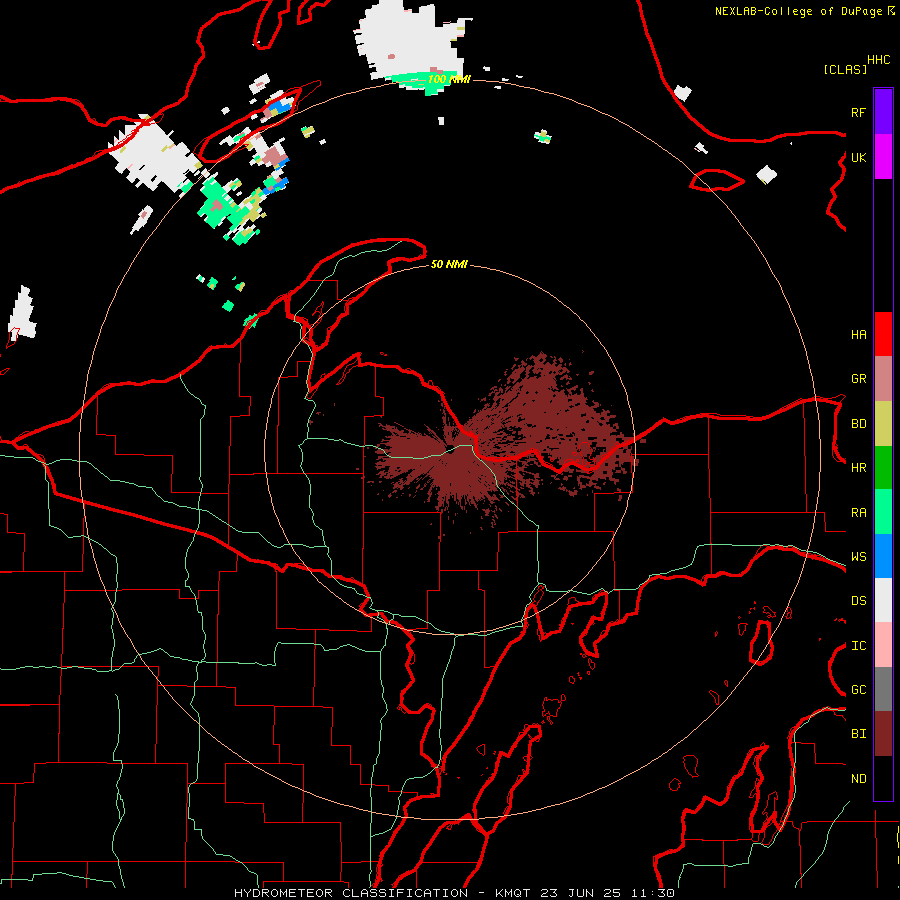The image size is (900, 900).
Task: Click the BI dark red legend swatch
Action: point(883,734)
